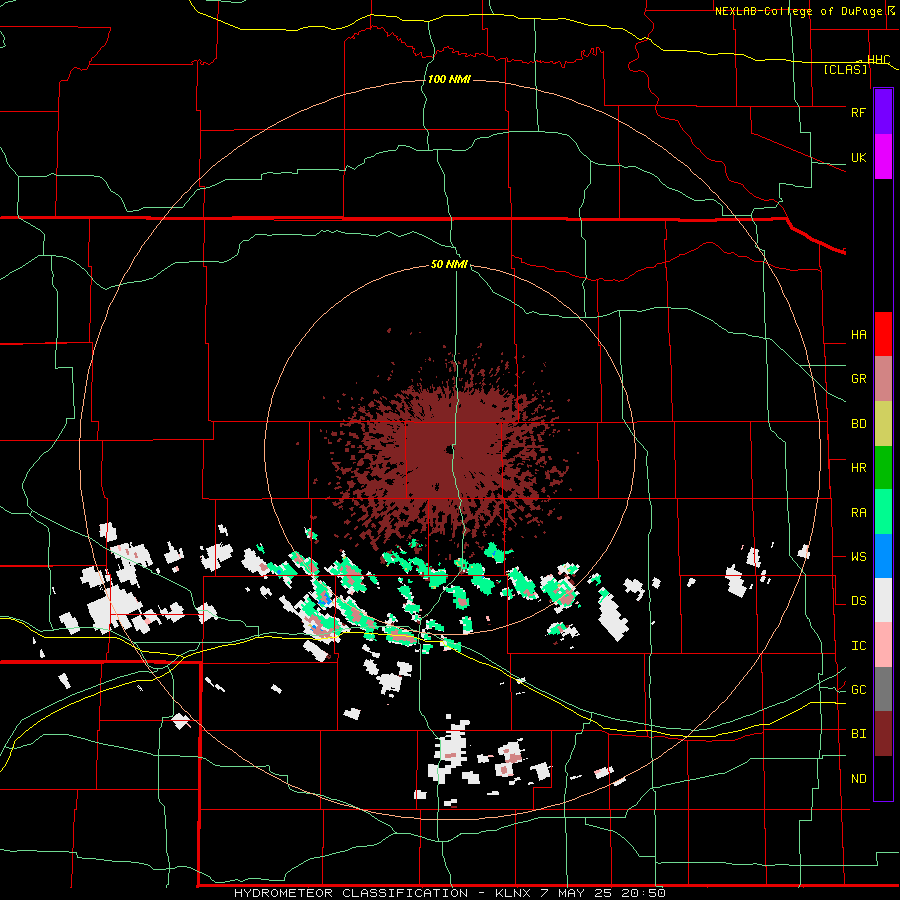Click the HR legend label
The image size is (900, 900).
pos(858,468)
